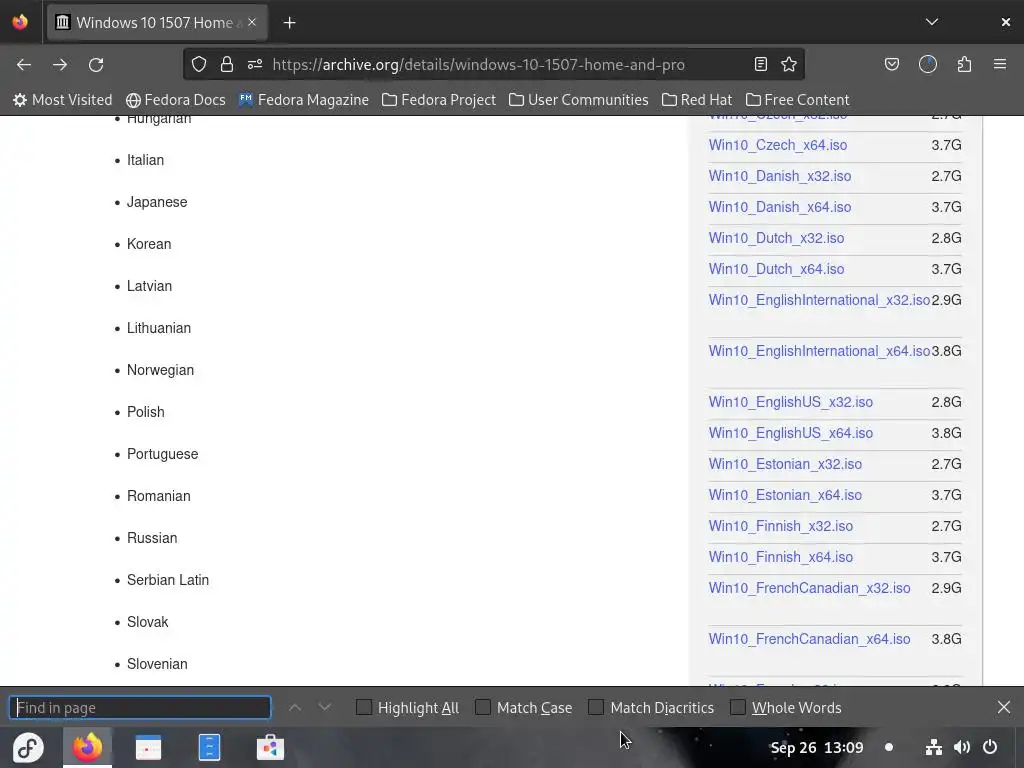Jump to next find match arrow

(325, 708)
